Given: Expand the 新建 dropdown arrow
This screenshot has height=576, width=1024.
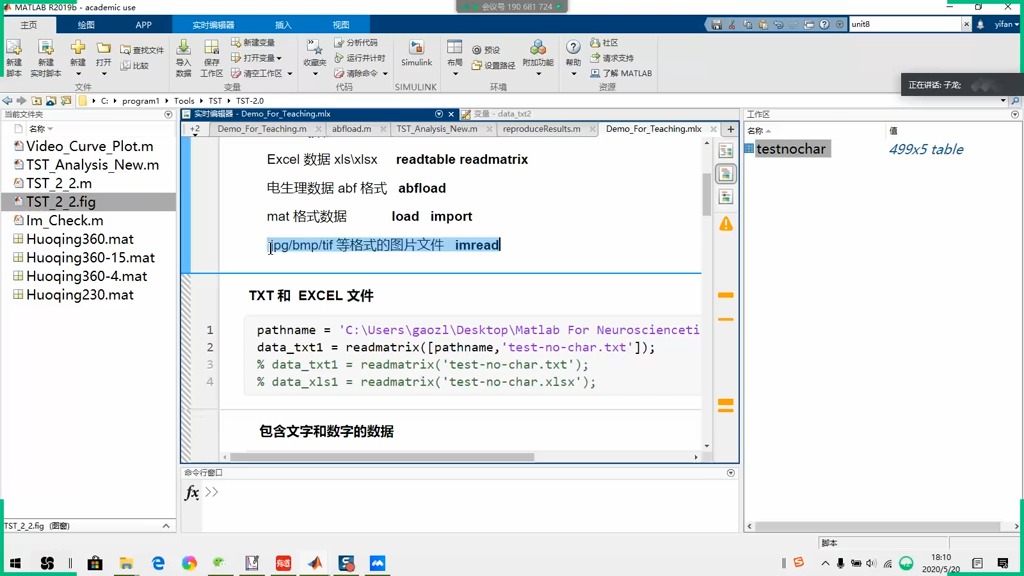Looking at the screenshot, I should [78, 74].
